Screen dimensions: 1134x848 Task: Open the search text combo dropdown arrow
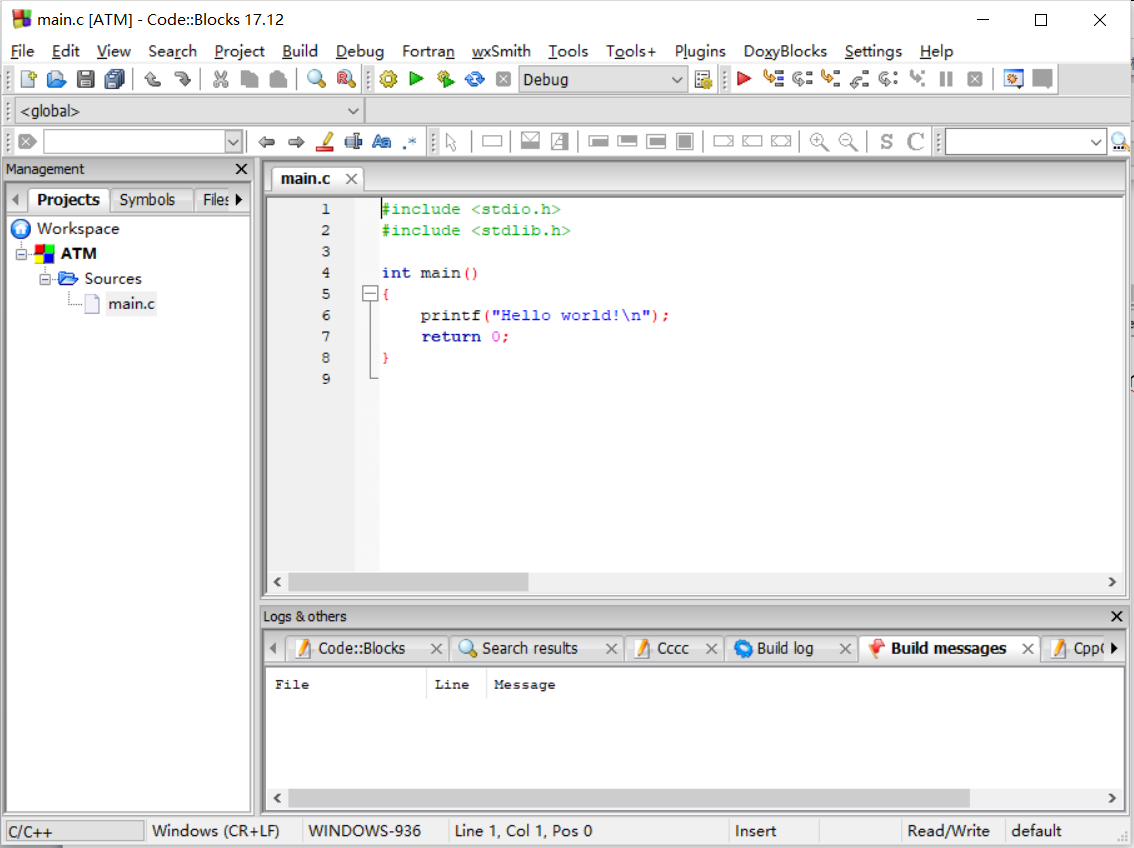click(x=233, y=142)
